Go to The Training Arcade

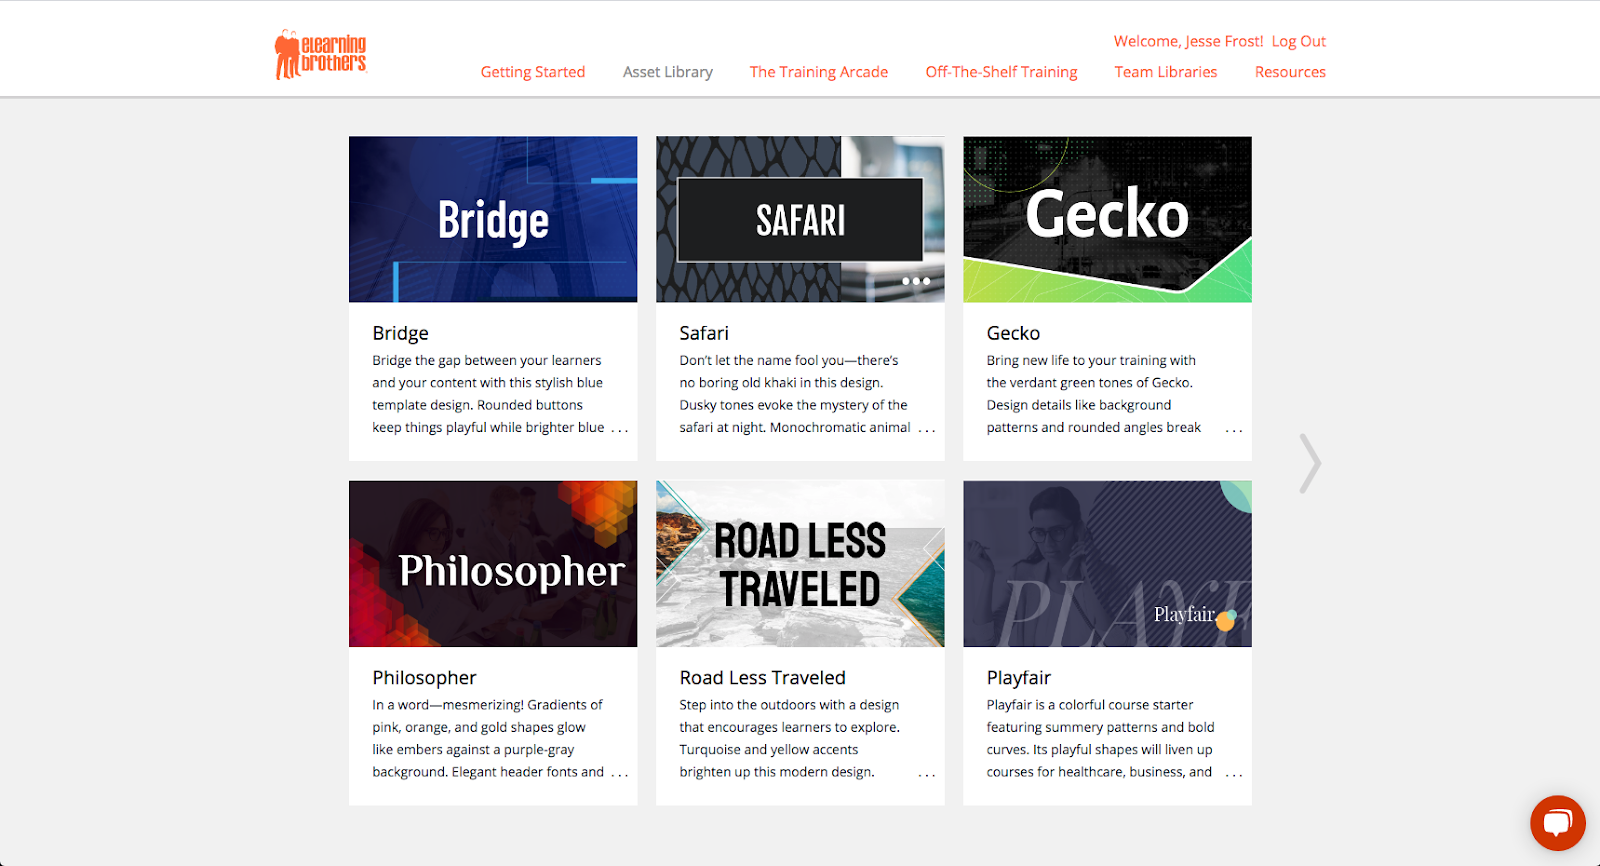pos(819,72)
